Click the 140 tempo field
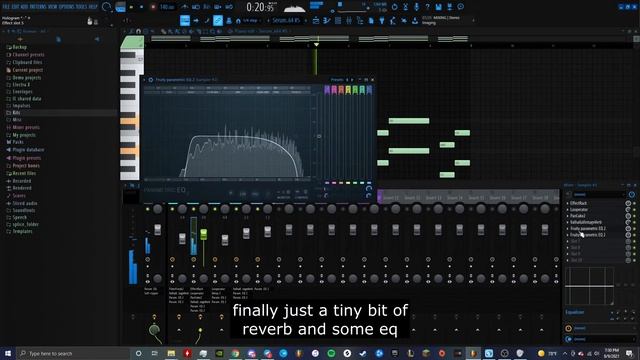 (x=167, y=7)
